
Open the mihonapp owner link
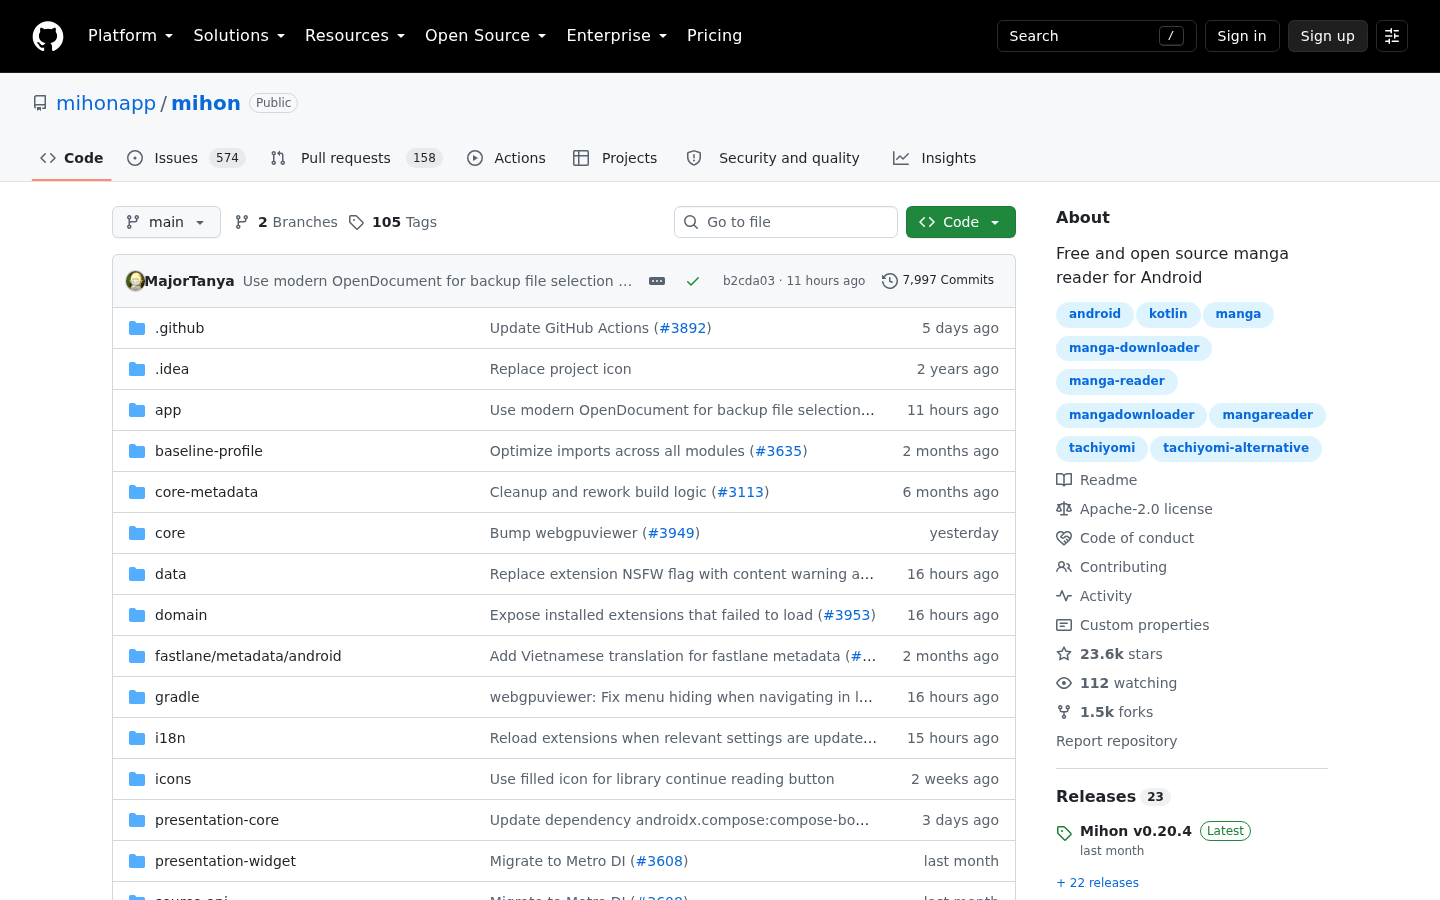pos(106,103)
